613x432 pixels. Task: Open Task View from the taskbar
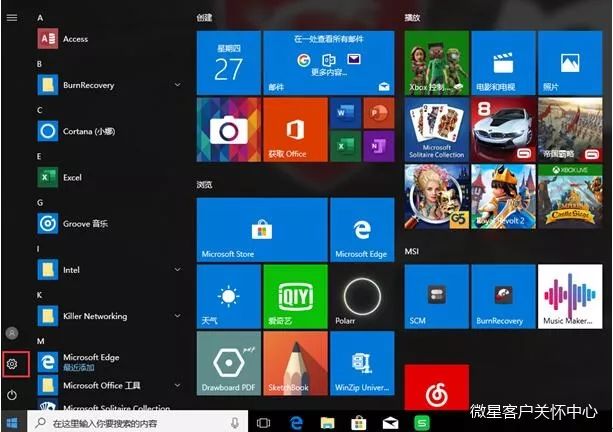(x=263, y=423)
